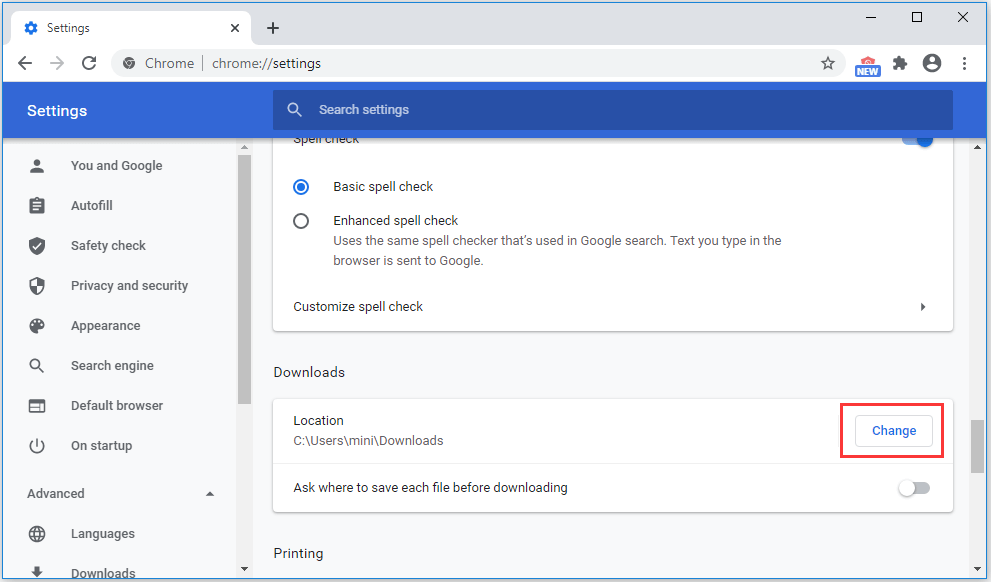Screen dimensions: 991x582
Task: Click the magnifier icon for Search engine
Action: click(x=37, y=366)
